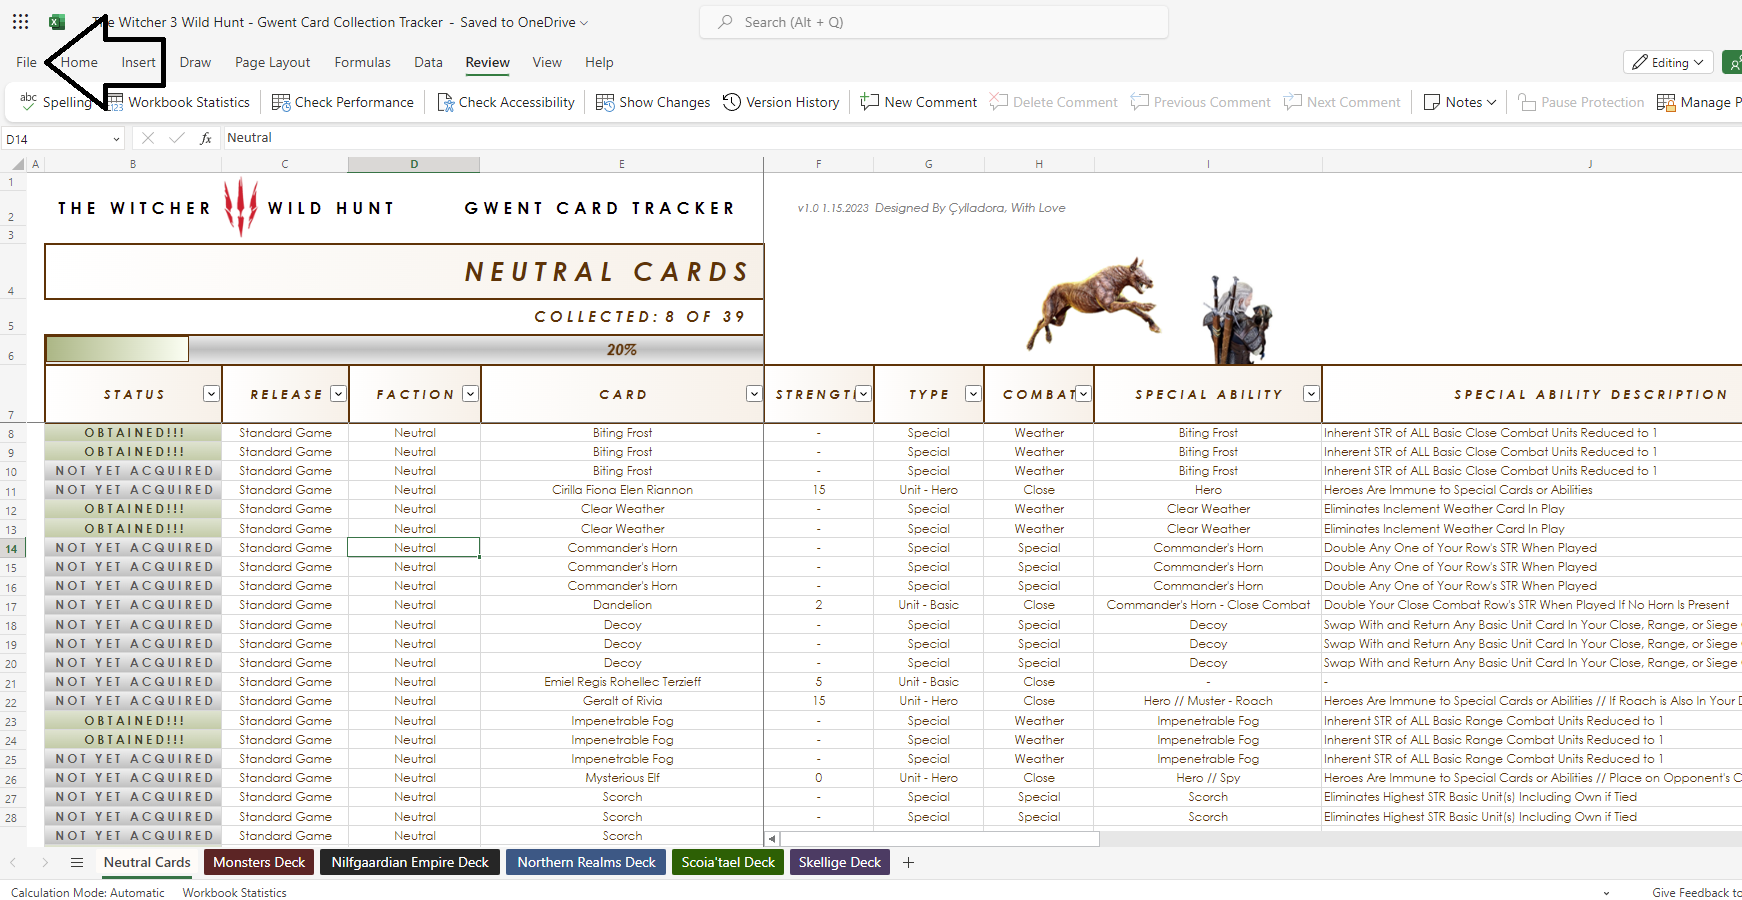
Task: Switch to Nilfgaardian Empire Deck sheet
Action: tap(410, 862)
